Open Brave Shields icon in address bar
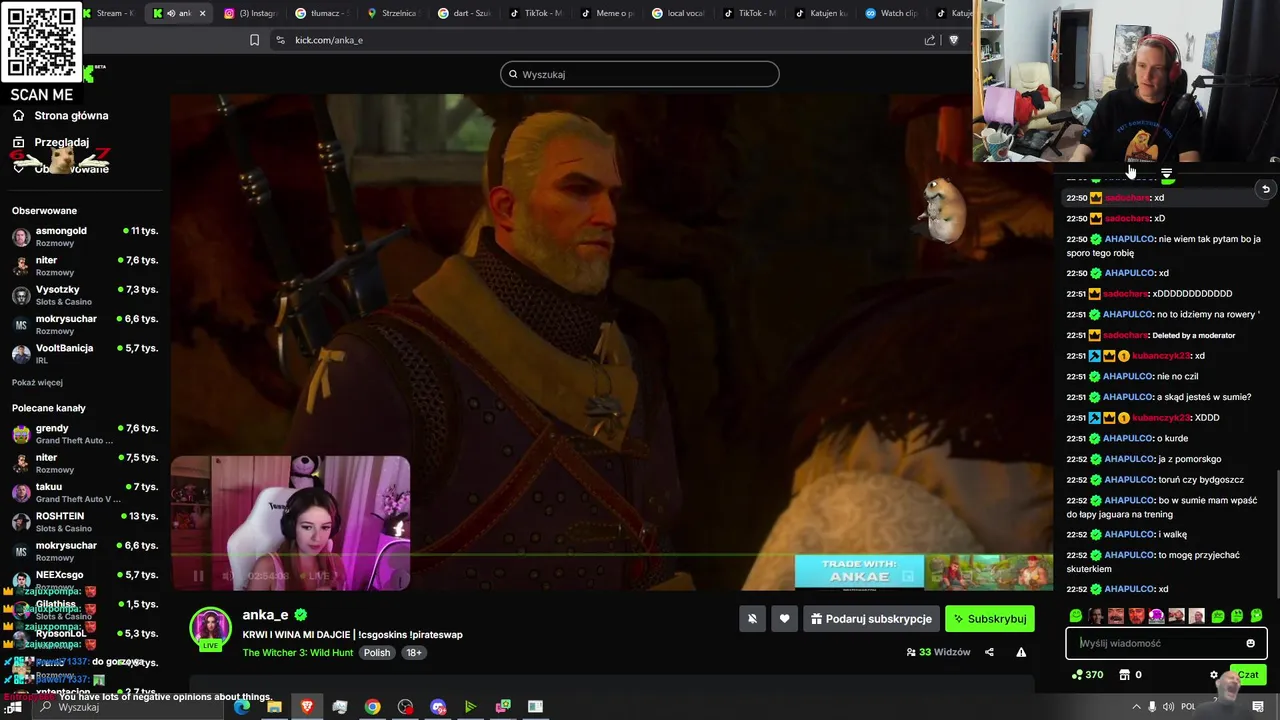 (953, 40)
